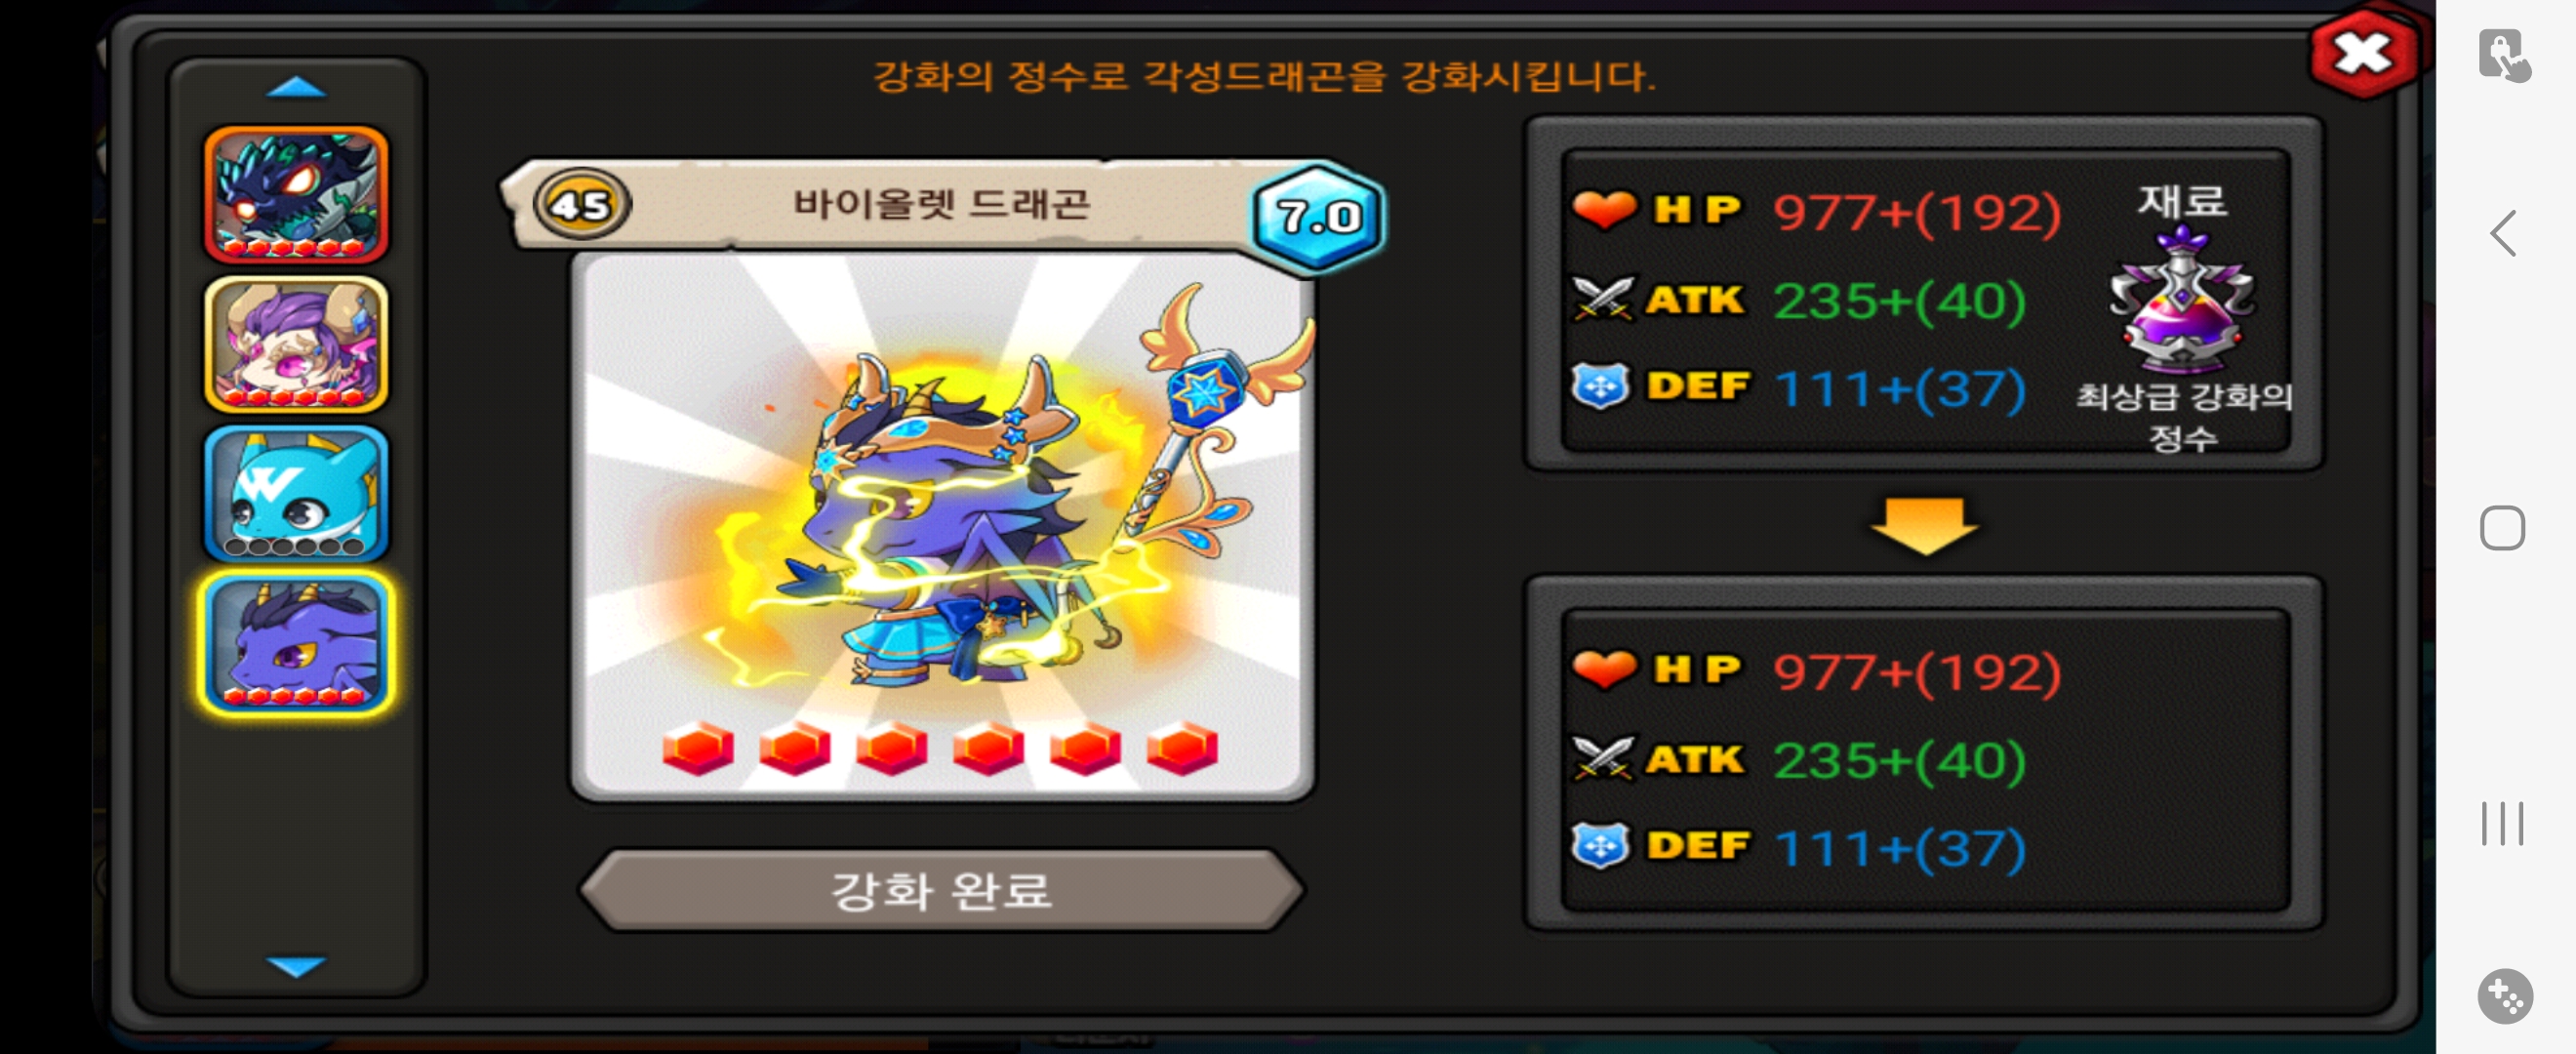2576x1054 pixels.
Task: Tap the HP heart icon in top stats
Action: pos(1603,209)
